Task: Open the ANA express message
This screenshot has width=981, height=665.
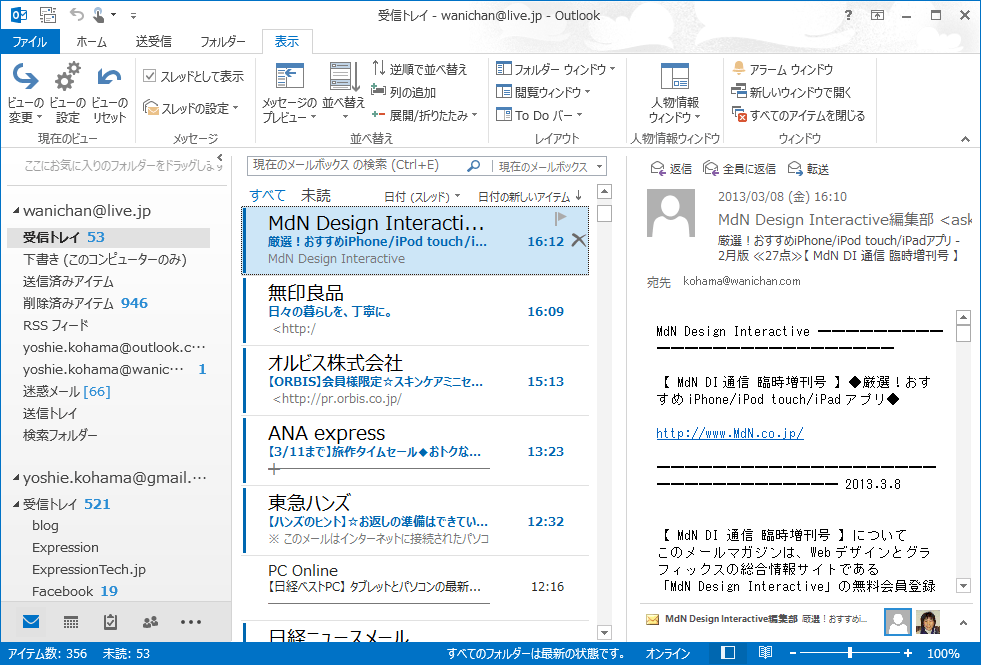Action: click(x=416, y=450)
